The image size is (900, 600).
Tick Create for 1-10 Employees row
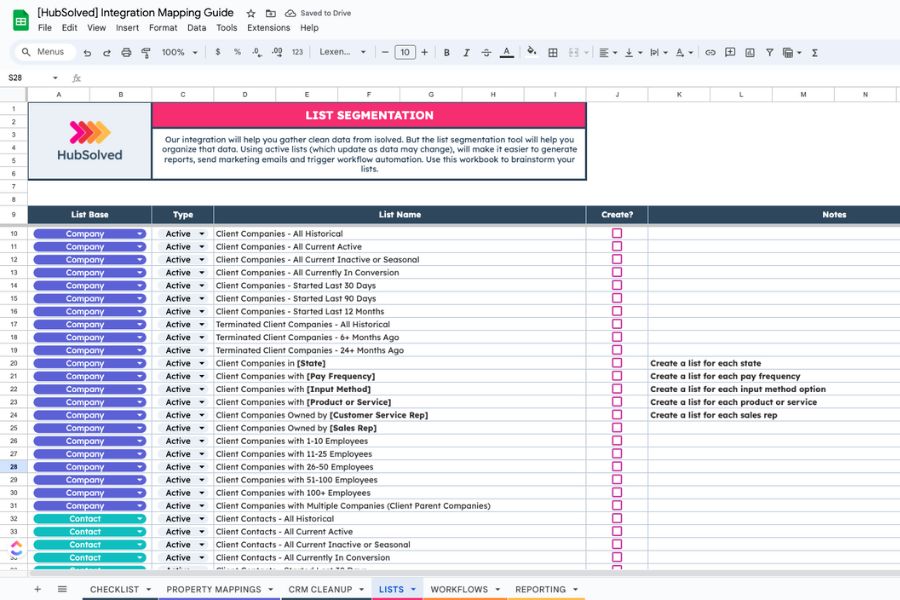click(x=617, y=440)
